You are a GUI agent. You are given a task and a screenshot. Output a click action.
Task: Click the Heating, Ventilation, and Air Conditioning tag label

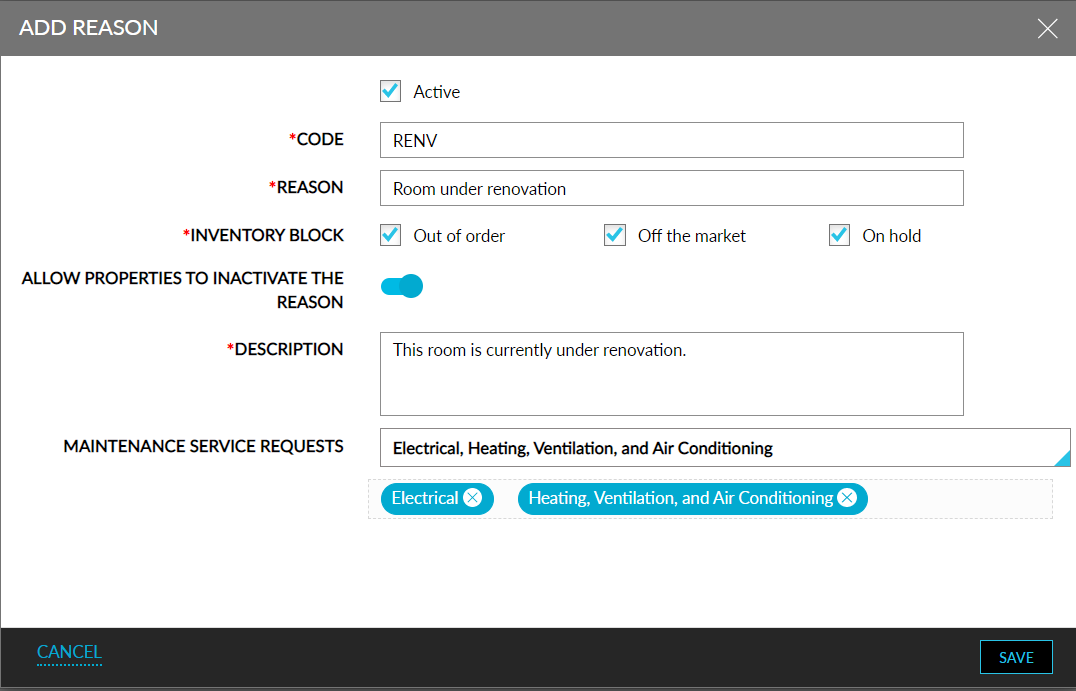click(x=681, y=498)
